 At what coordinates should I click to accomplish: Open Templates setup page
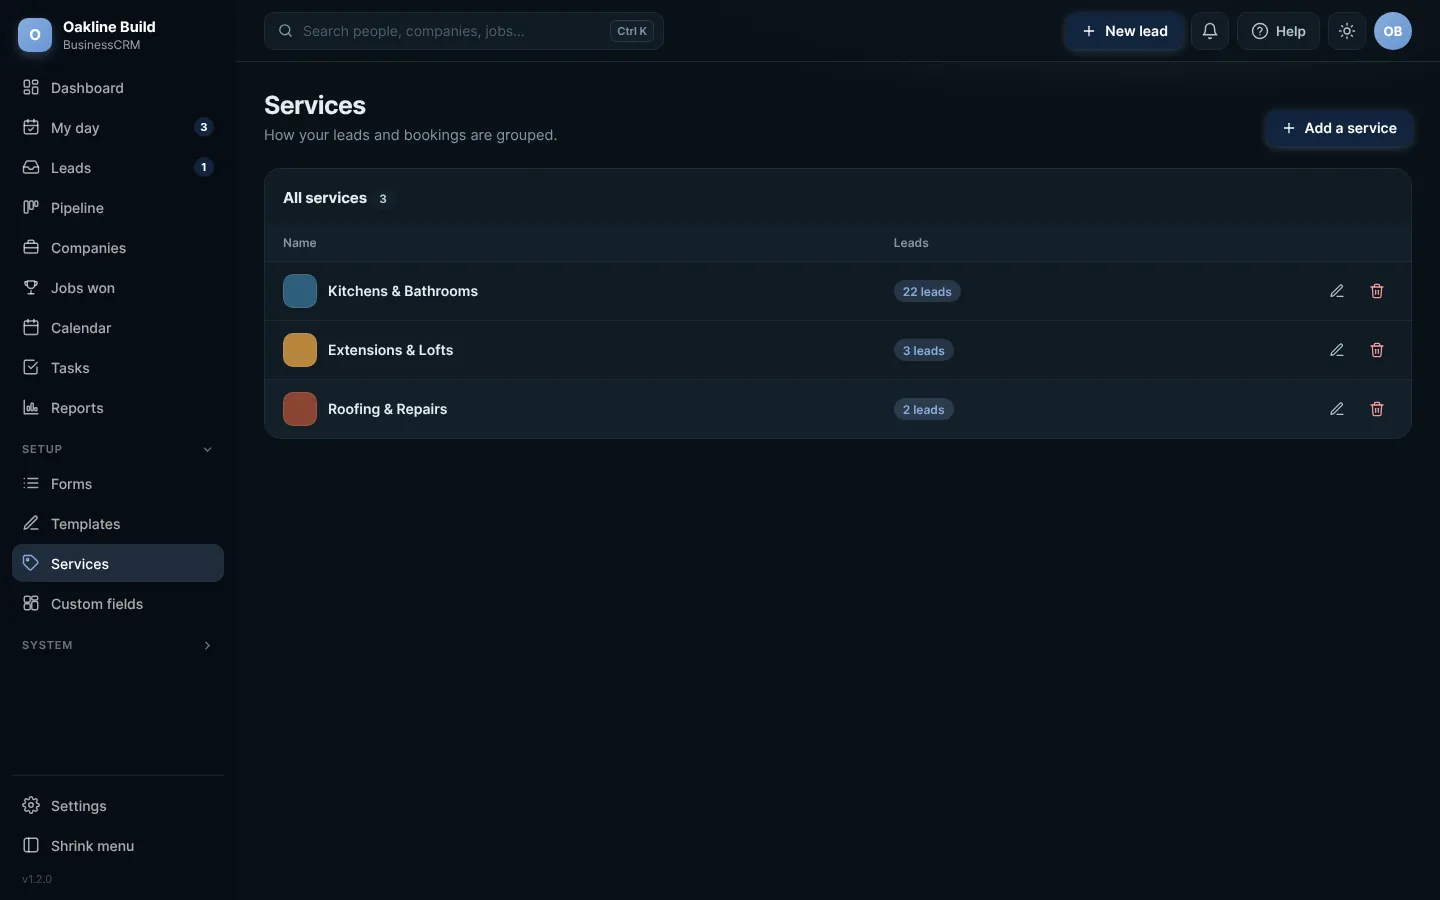click(118, 524)
